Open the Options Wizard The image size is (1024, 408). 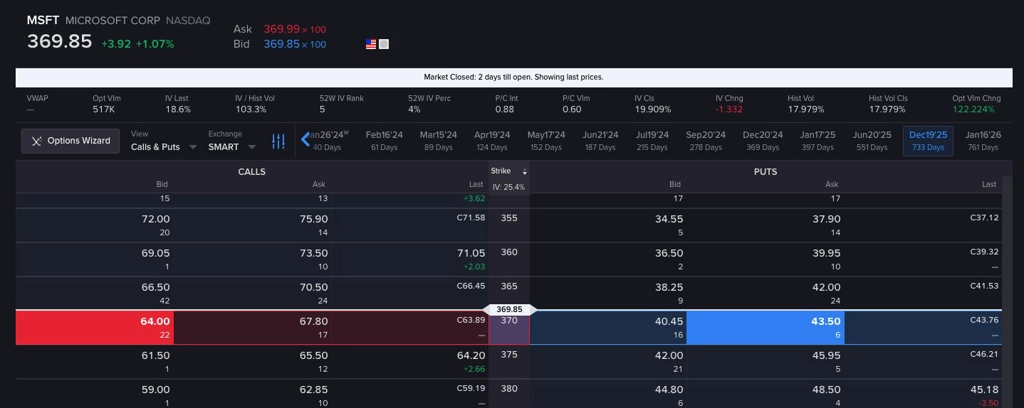click(71, 140)
